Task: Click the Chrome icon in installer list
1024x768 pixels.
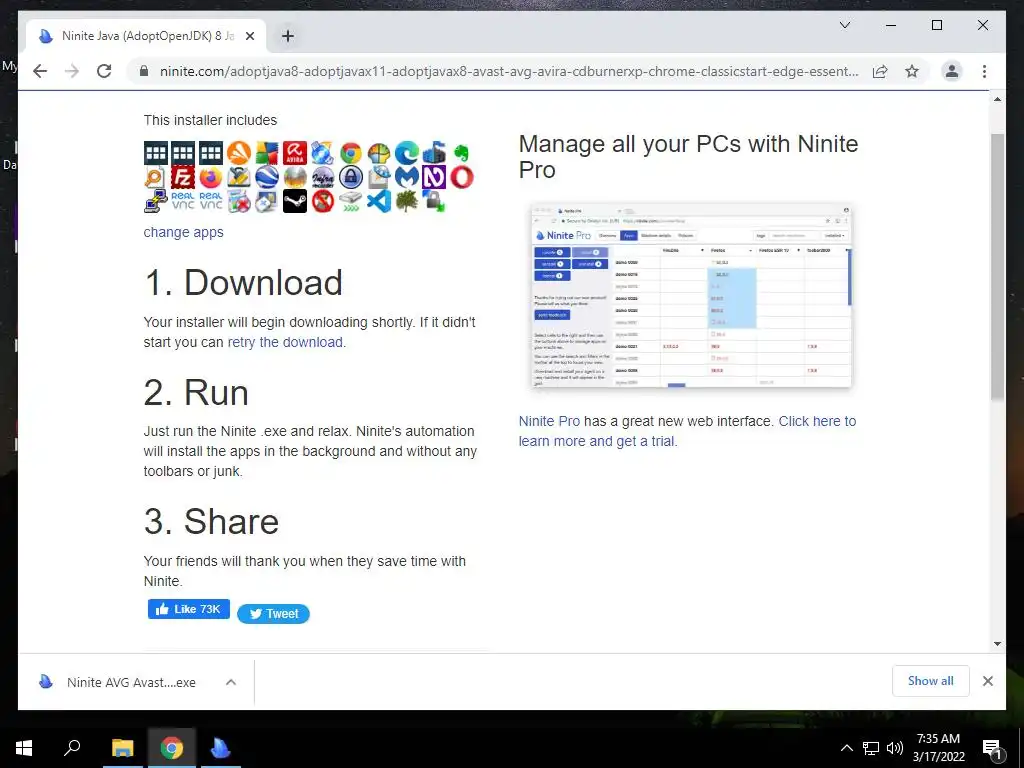Action: click(x=351, y=153)
